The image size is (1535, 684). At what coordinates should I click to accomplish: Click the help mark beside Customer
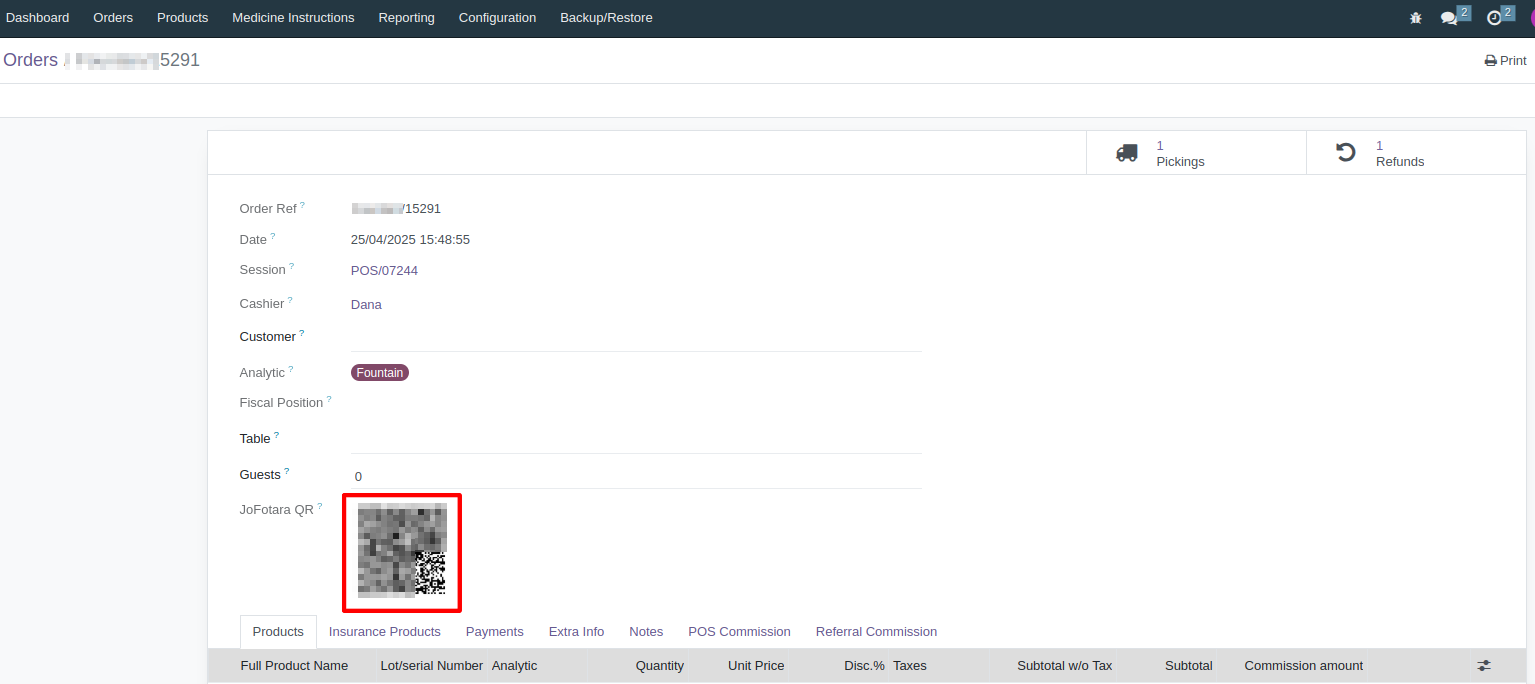(x=301, y=333)
